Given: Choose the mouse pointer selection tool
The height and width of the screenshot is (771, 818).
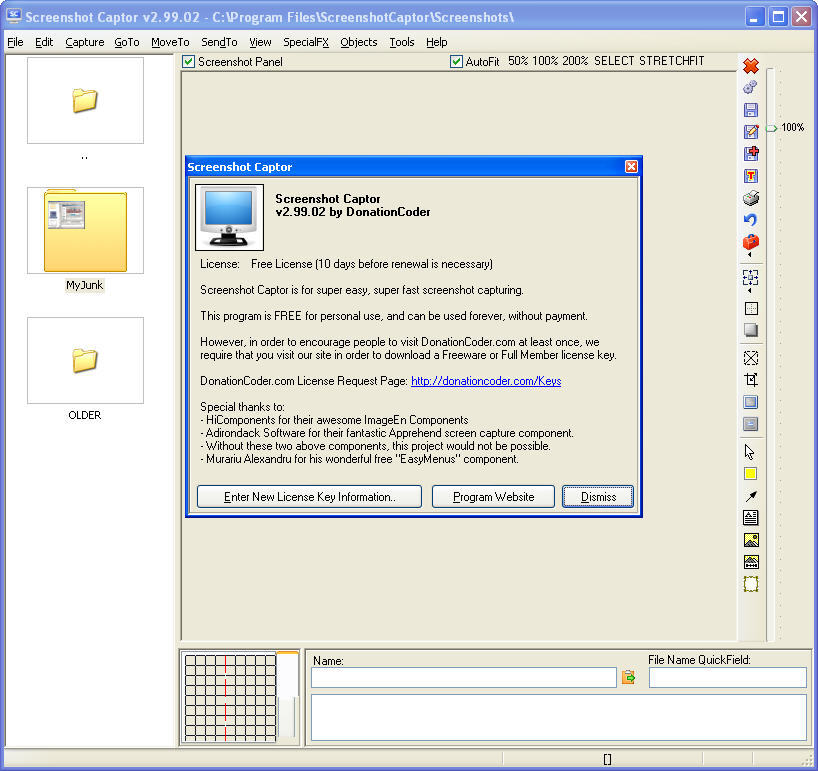Looking at the screenshot, I should pyautogui.click(x=751, y=452).
